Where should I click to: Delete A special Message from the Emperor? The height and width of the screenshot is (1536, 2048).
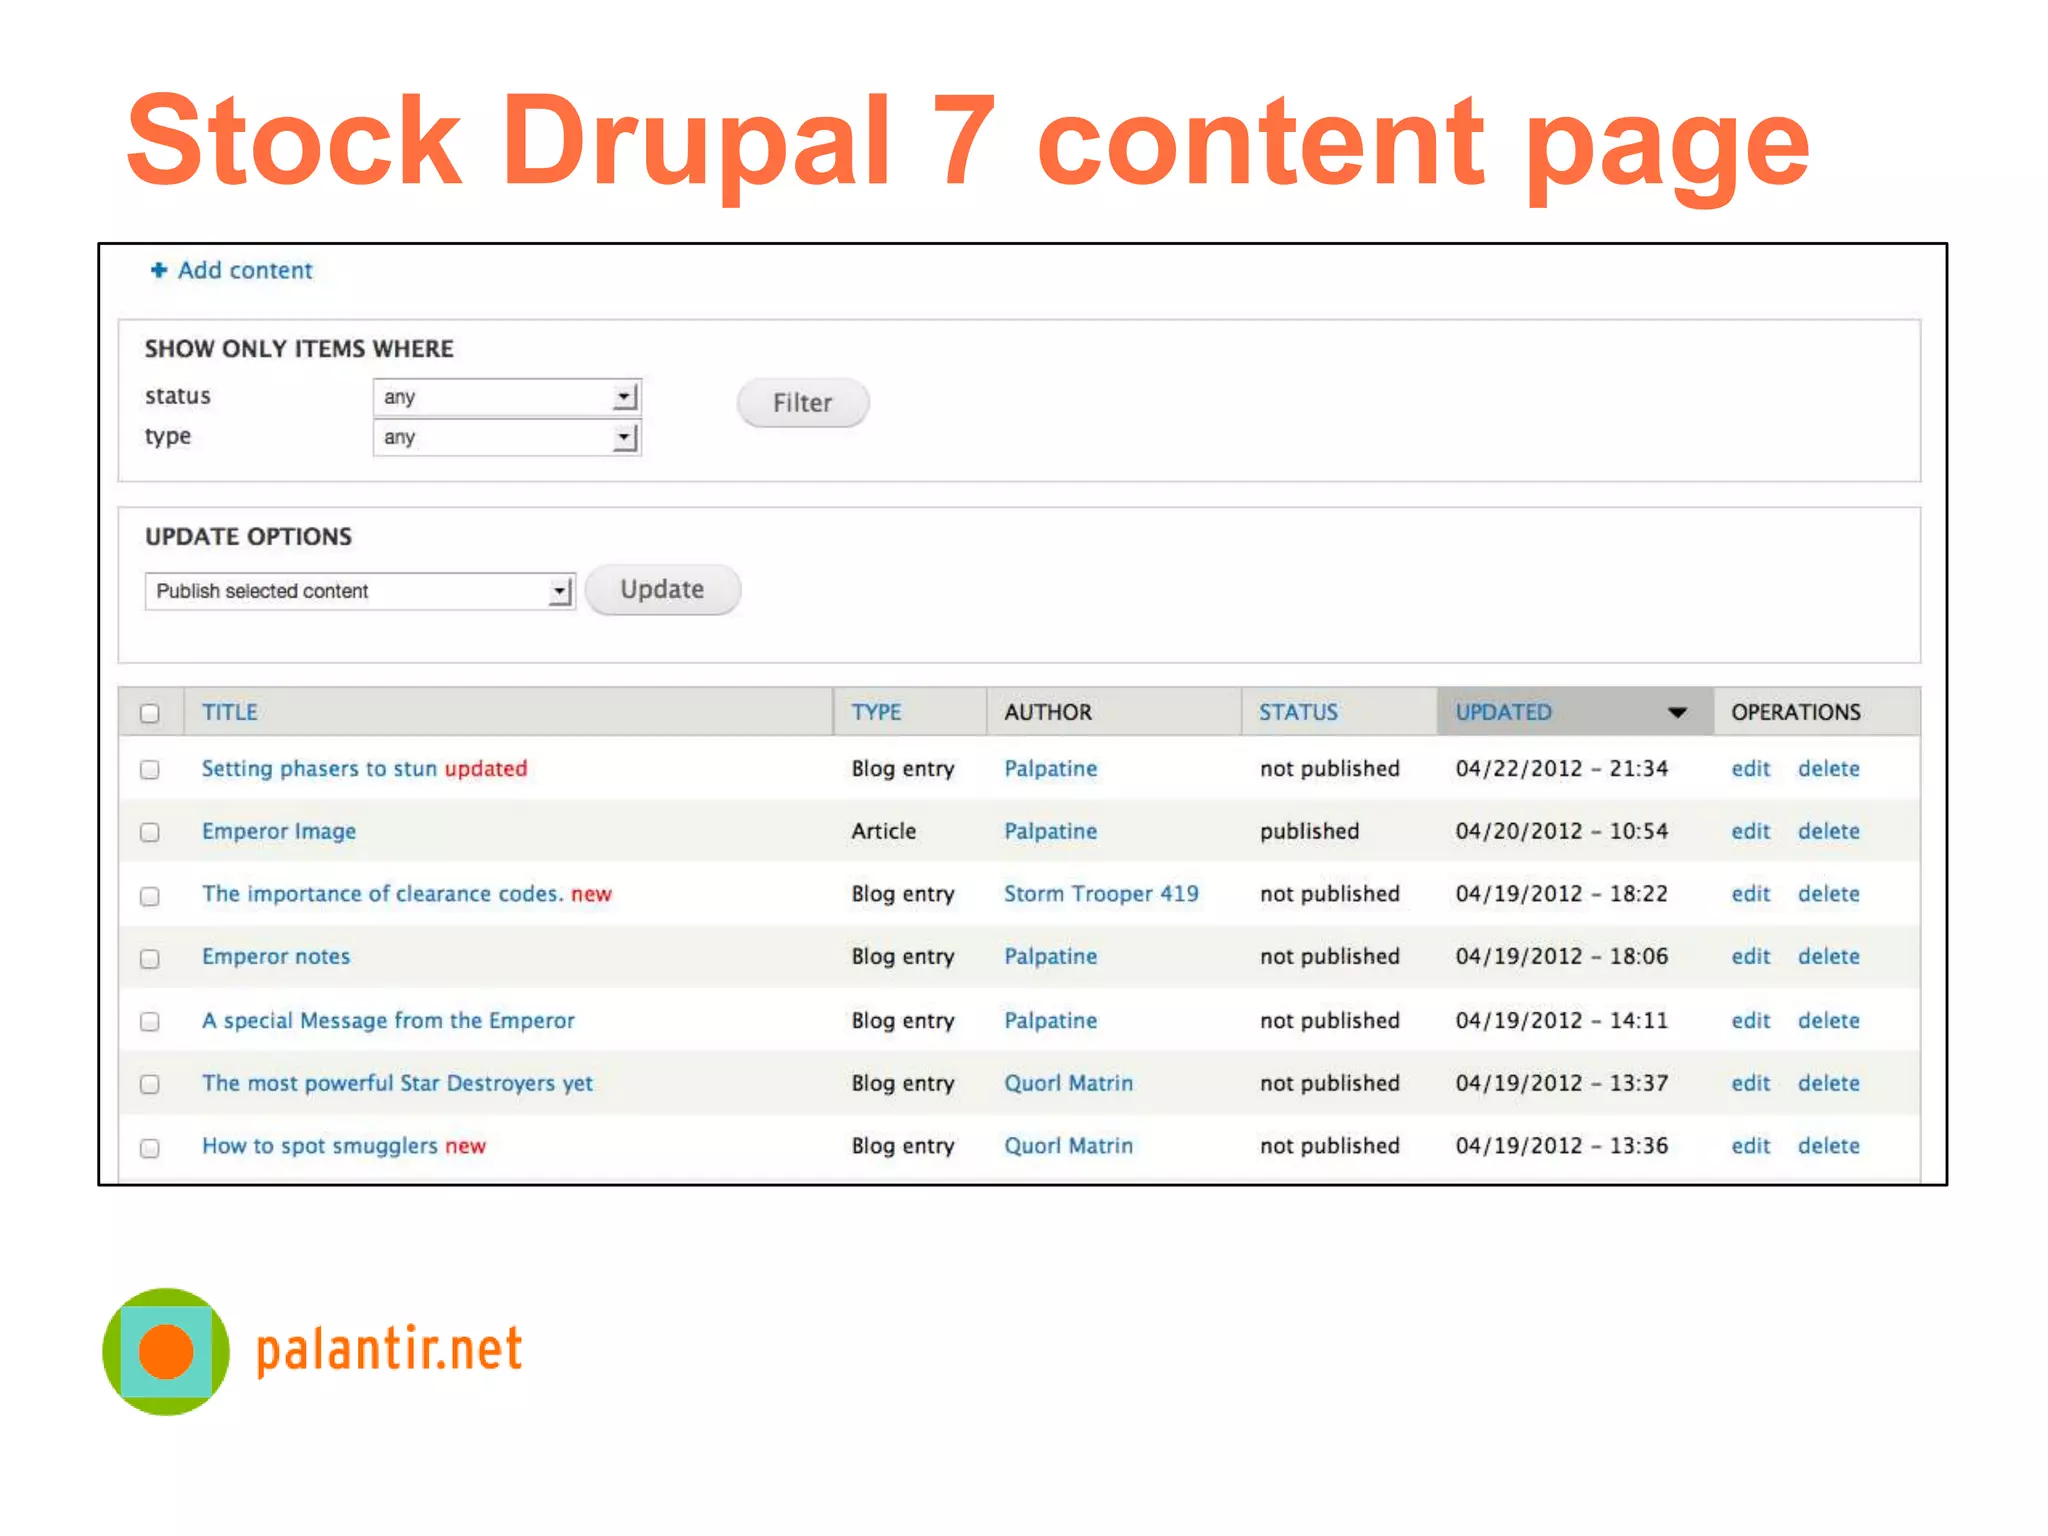click(x=1828, y=1020)
